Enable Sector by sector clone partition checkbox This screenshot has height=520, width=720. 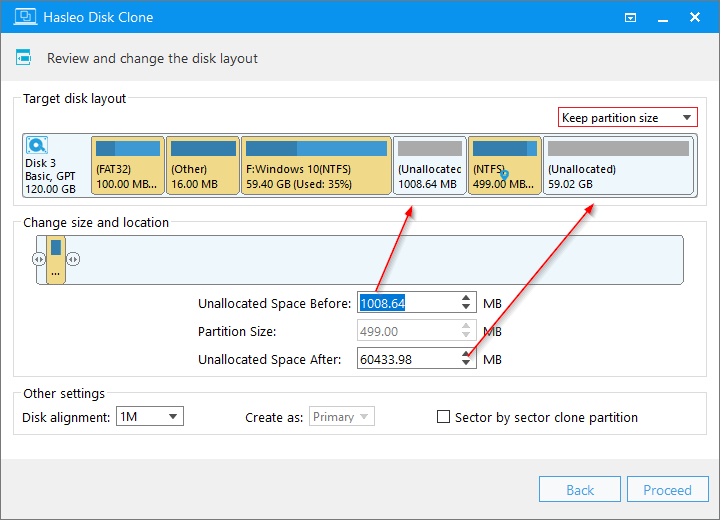coord(443,417)
